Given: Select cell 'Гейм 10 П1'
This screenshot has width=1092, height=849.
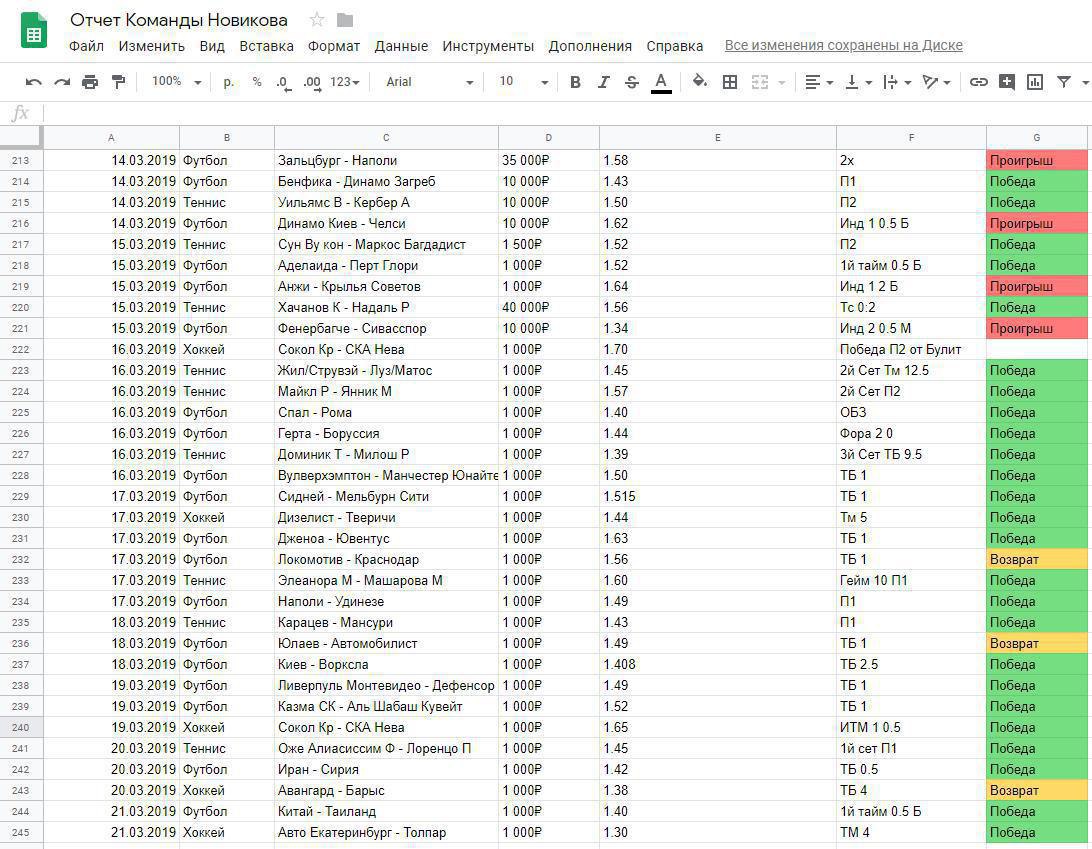Looking at the screenshot, I should [x=911, y=580].
